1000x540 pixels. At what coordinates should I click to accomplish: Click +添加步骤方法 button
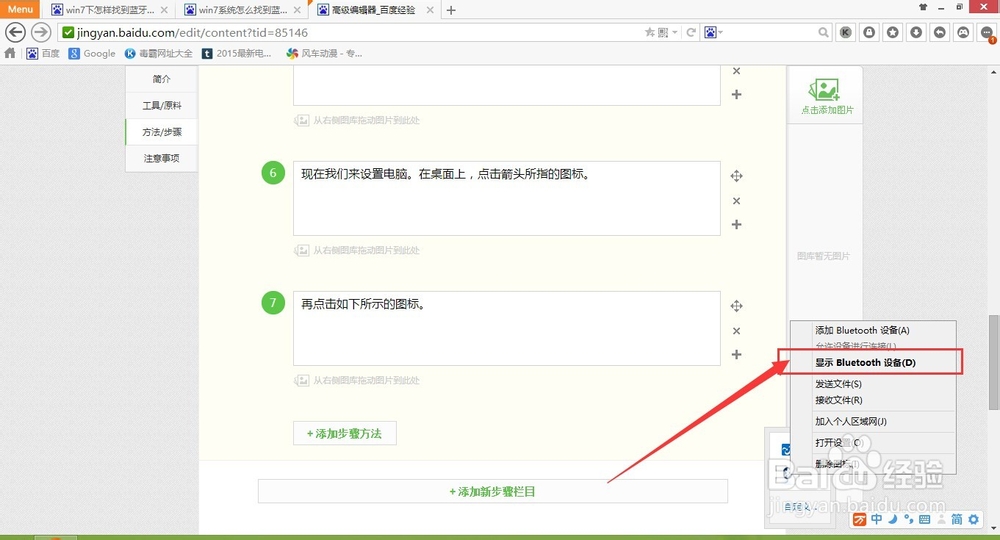344,433
